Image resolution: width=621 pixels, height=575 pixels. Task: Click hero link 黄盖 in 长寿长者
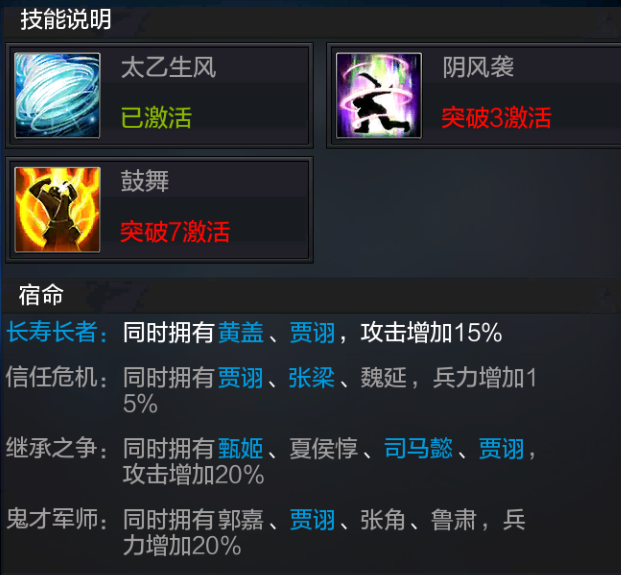point(241,332)
